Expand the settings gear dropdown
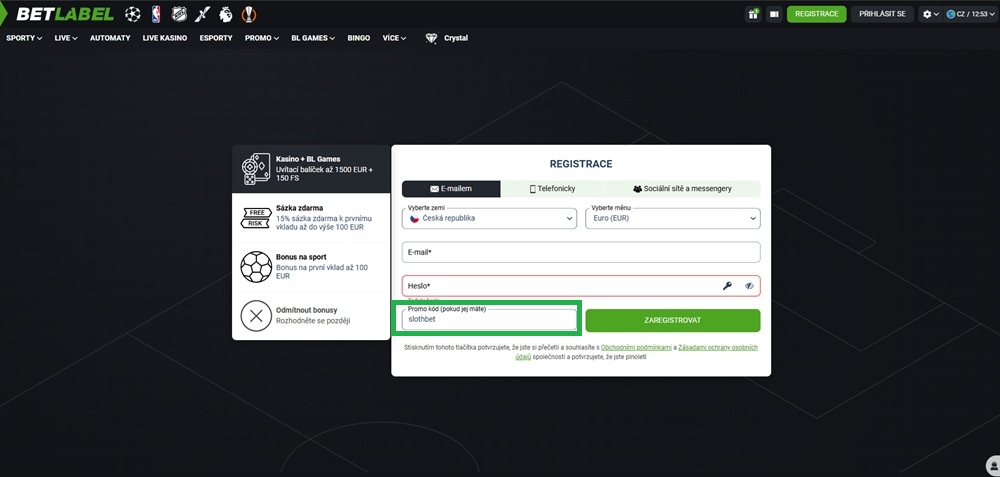1000x477 pixels. pos(930,14)
